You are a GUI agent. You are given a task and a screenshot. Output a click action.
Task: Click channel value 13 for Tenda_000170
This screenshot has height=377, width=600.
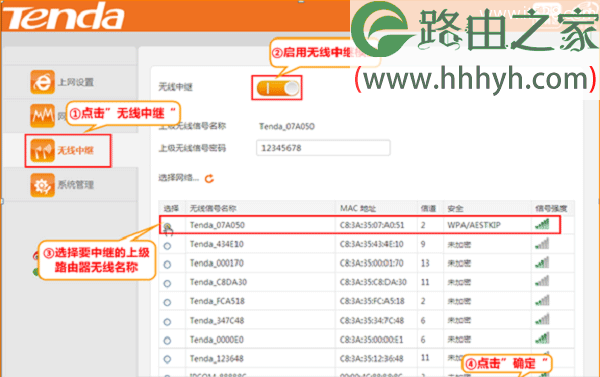(x=425, y=263)
